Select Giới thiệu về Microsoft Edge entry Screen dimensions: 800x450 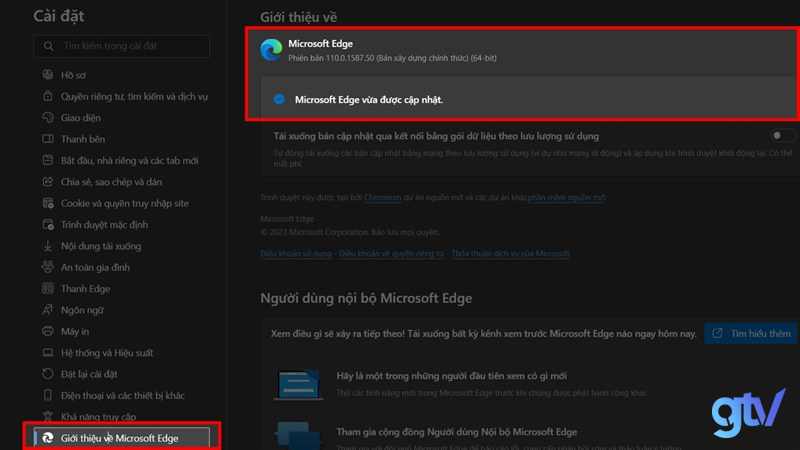pyautogui.click(x=122, y=438)
